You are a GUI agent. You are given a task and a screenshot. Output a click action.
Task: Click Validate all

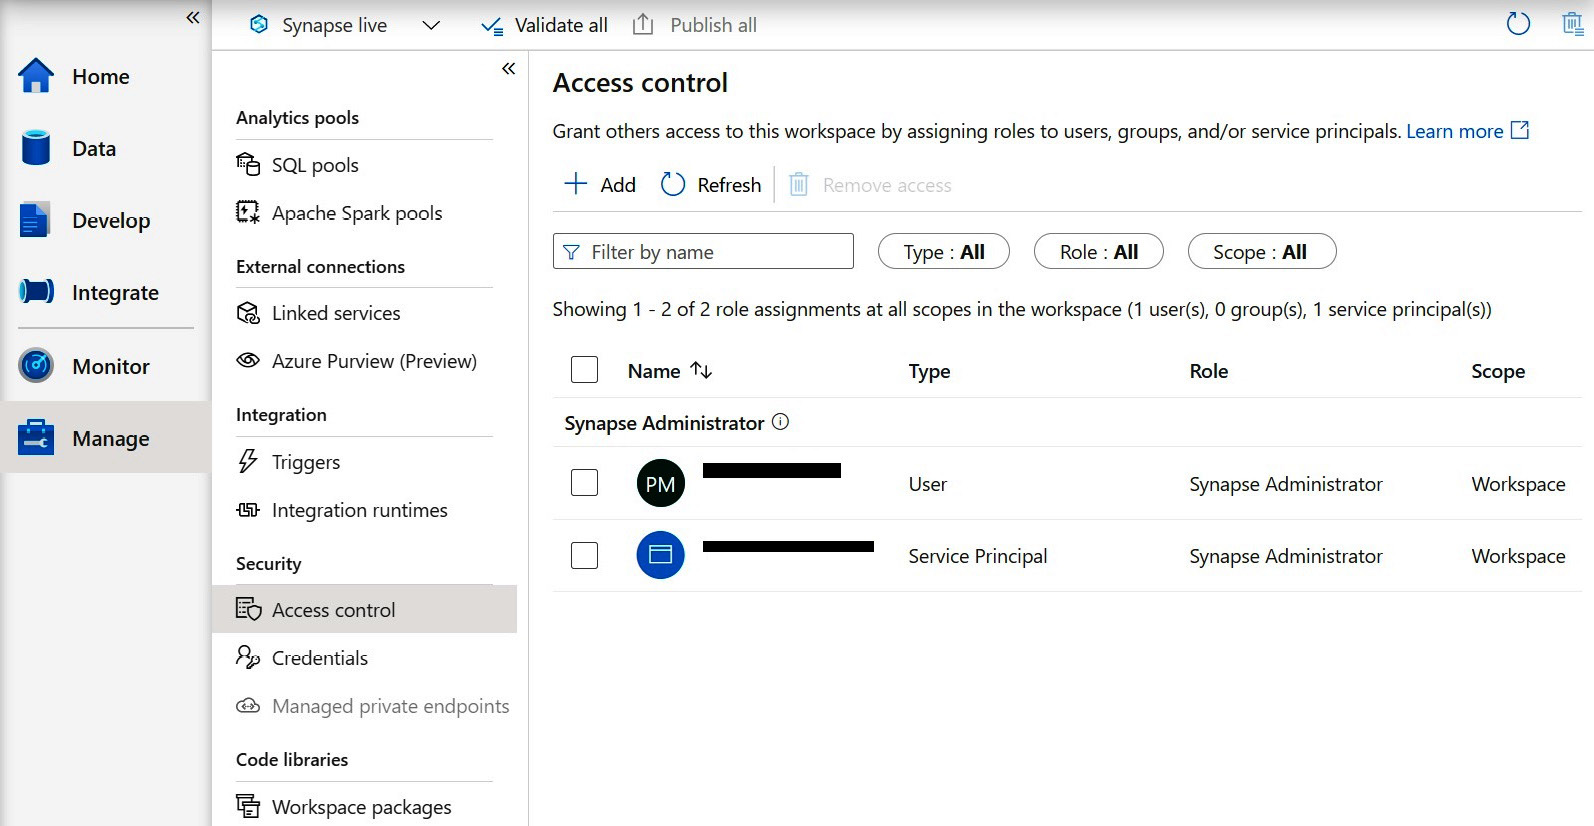[544, 25]
